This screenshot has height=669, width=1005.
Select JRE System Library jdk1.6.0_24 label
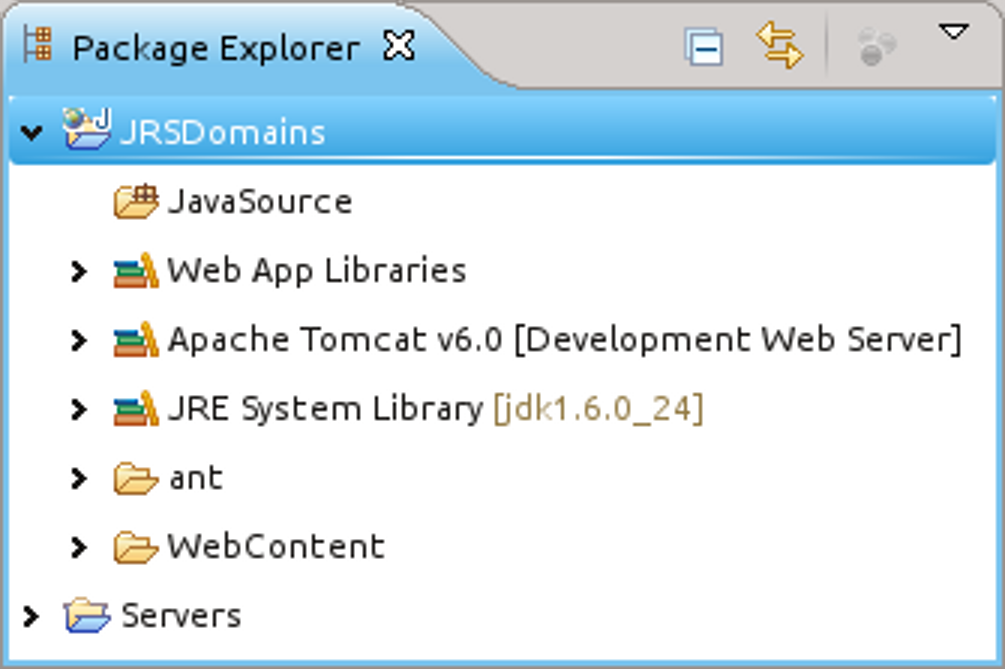[435, 409]
